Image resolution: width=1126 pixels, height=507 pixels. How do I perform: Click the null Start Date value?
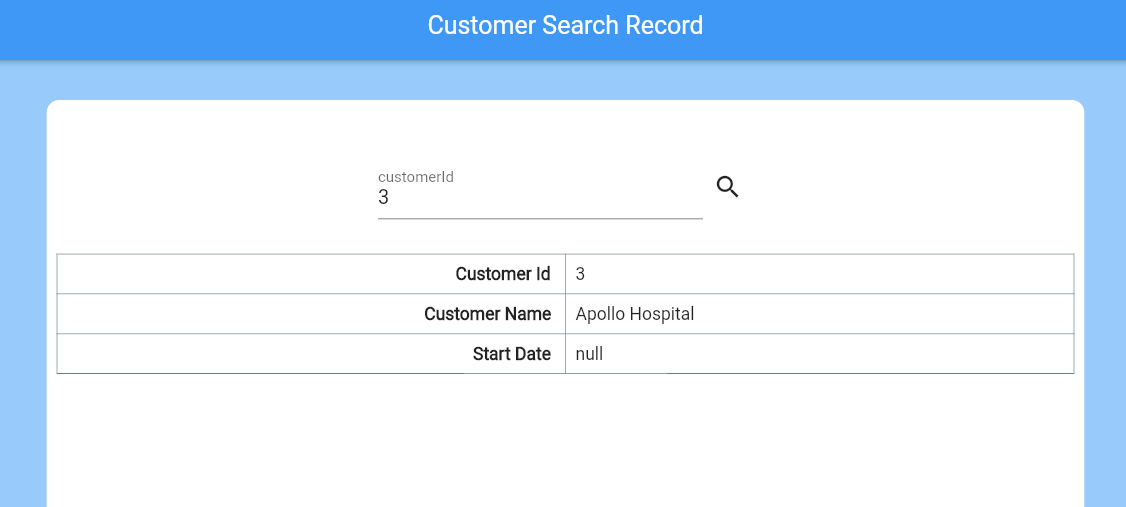(x=590, y=354)
